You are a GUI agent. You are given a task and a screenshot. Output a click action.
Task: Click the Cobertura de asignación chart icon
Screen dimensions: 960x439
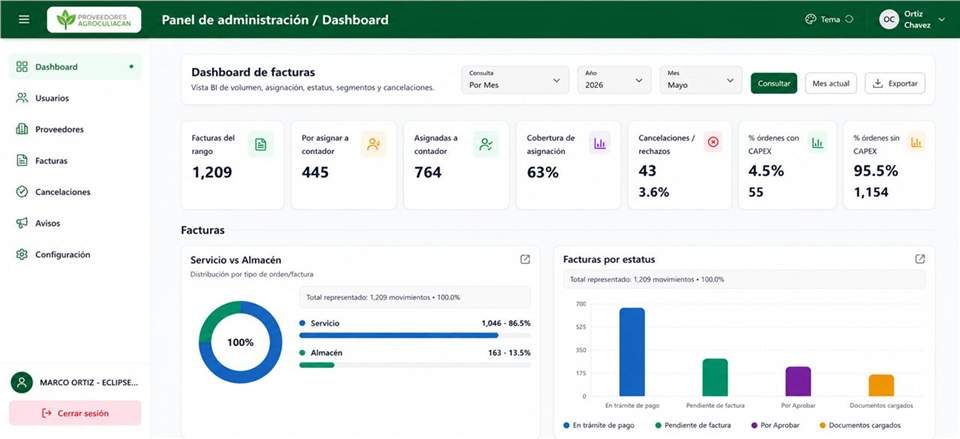(600, 144)
